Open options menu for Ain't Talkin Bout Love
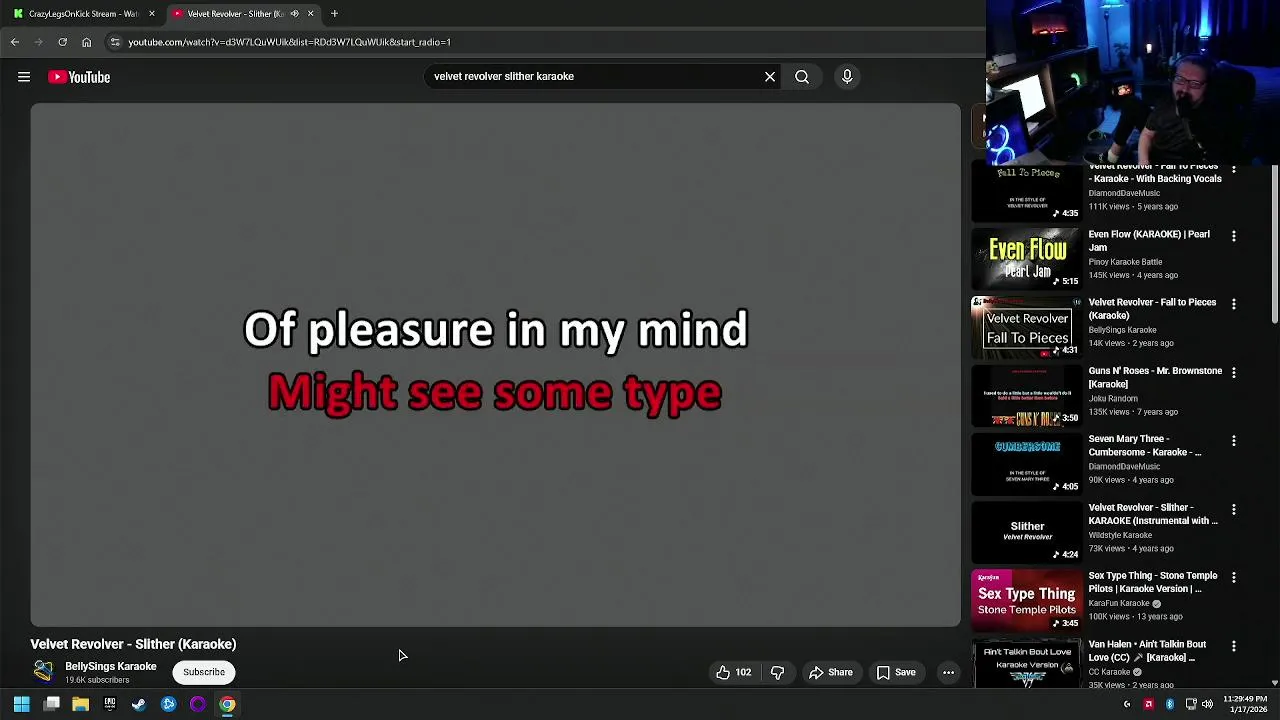The image size is (1280, 720). tap(1234, 646)
